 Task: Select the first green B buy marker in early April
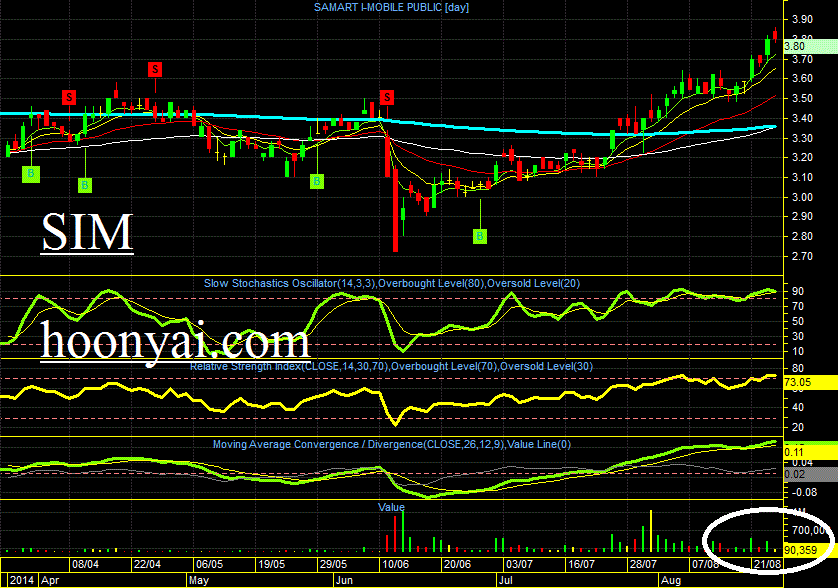point(31,174)
